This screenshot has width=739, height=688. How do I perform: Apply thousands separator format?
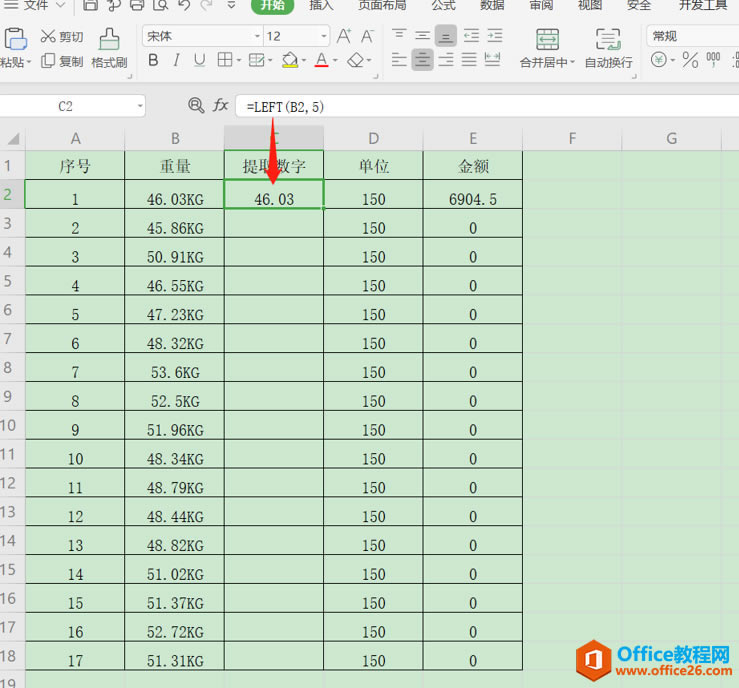[713, 60]
